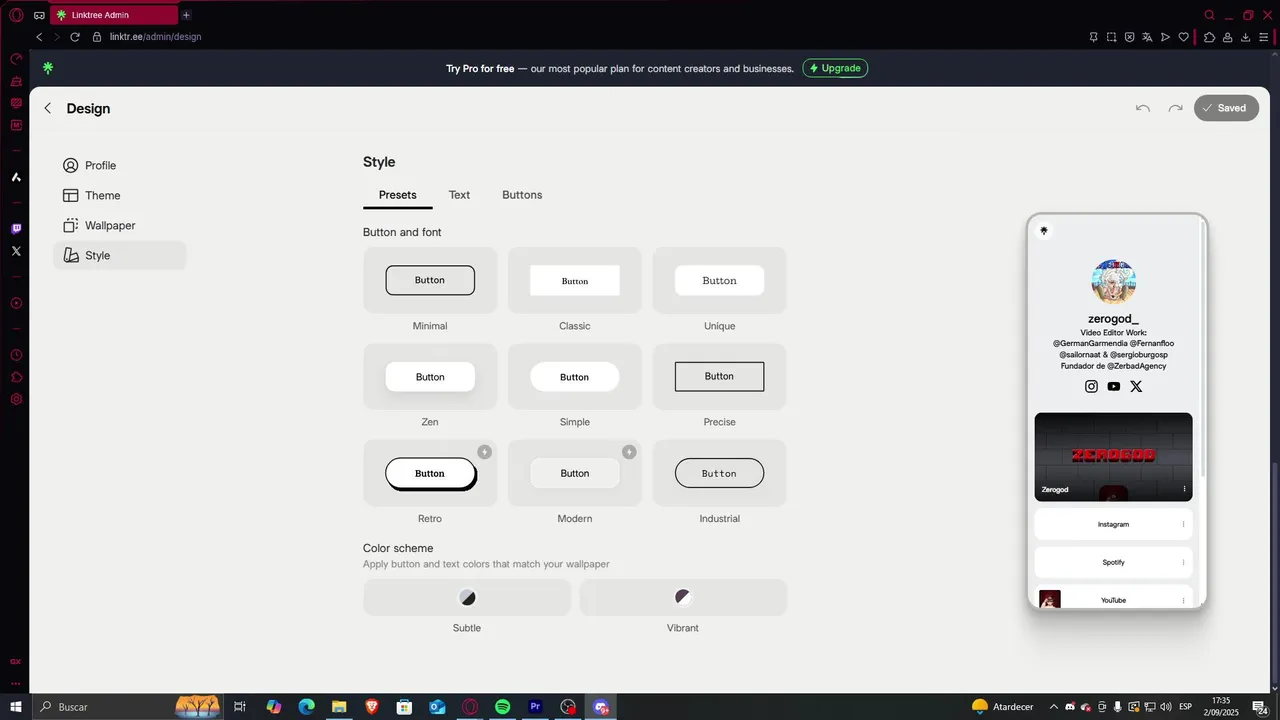
Task: Click Instagram icon in phone preview
Action: pos(1092,386)
